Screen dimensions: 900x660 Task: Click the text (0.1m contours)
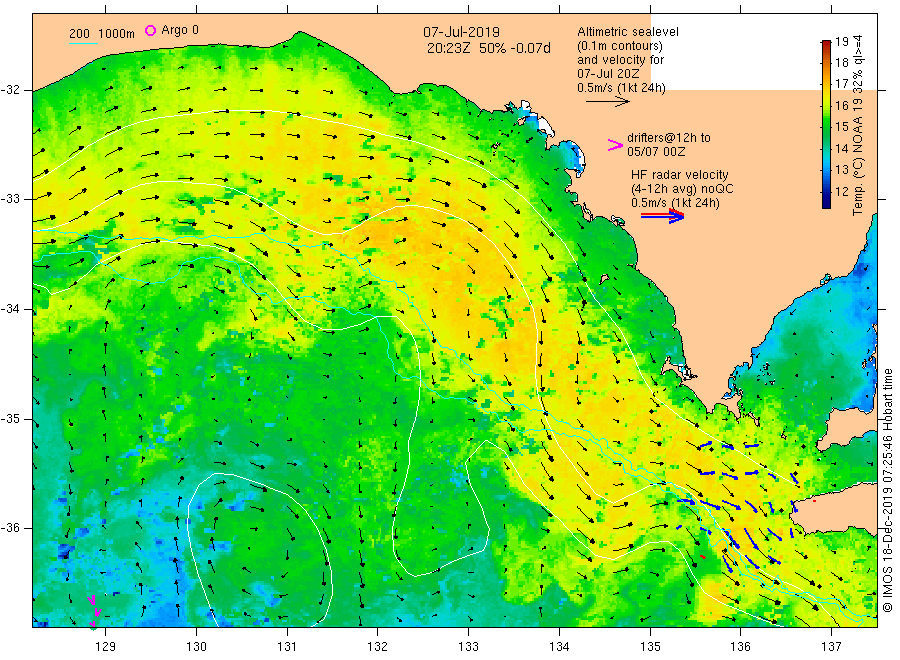[620, 46]
